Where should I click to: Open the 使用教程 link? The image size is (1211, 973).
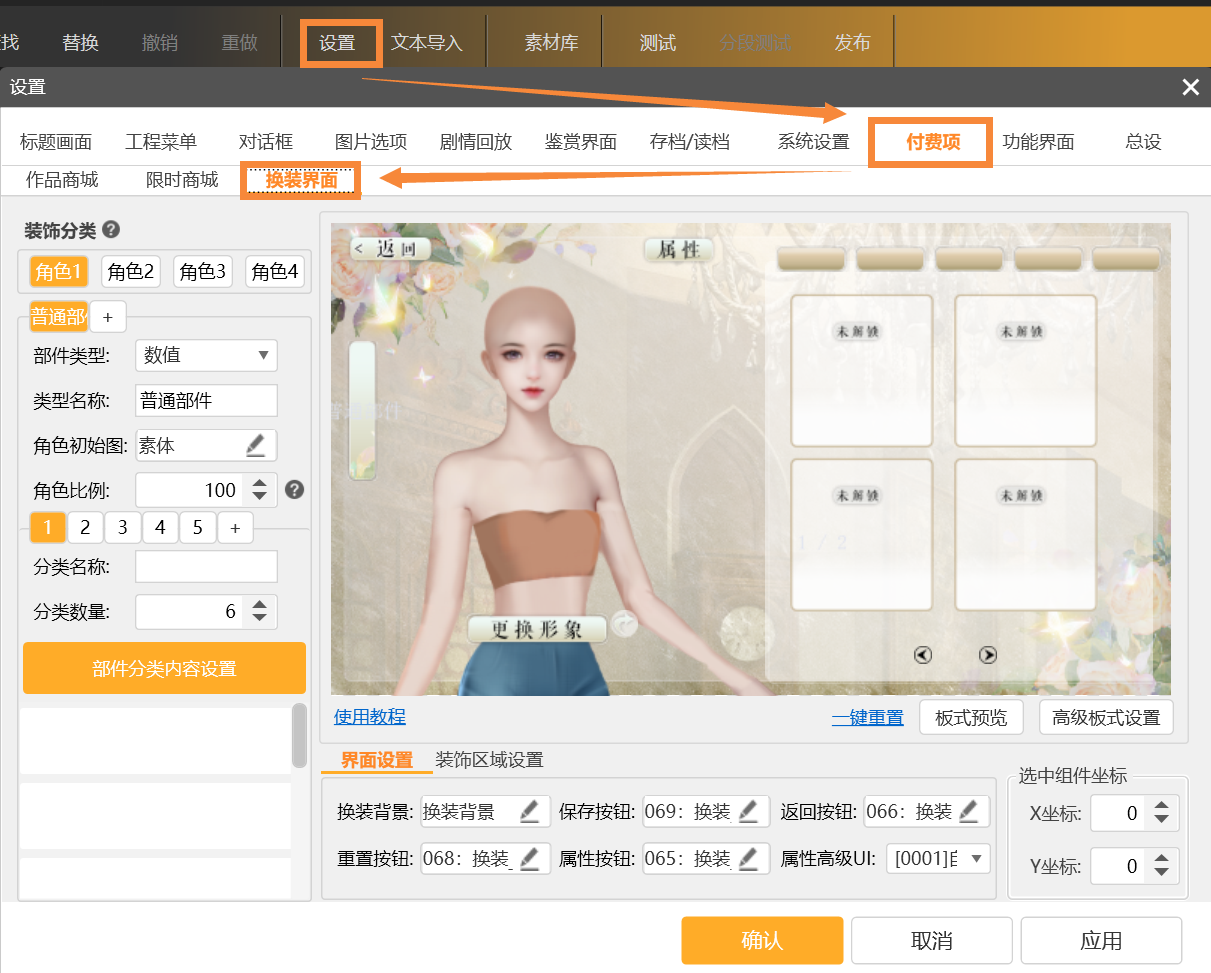click(x=370, y=717)
